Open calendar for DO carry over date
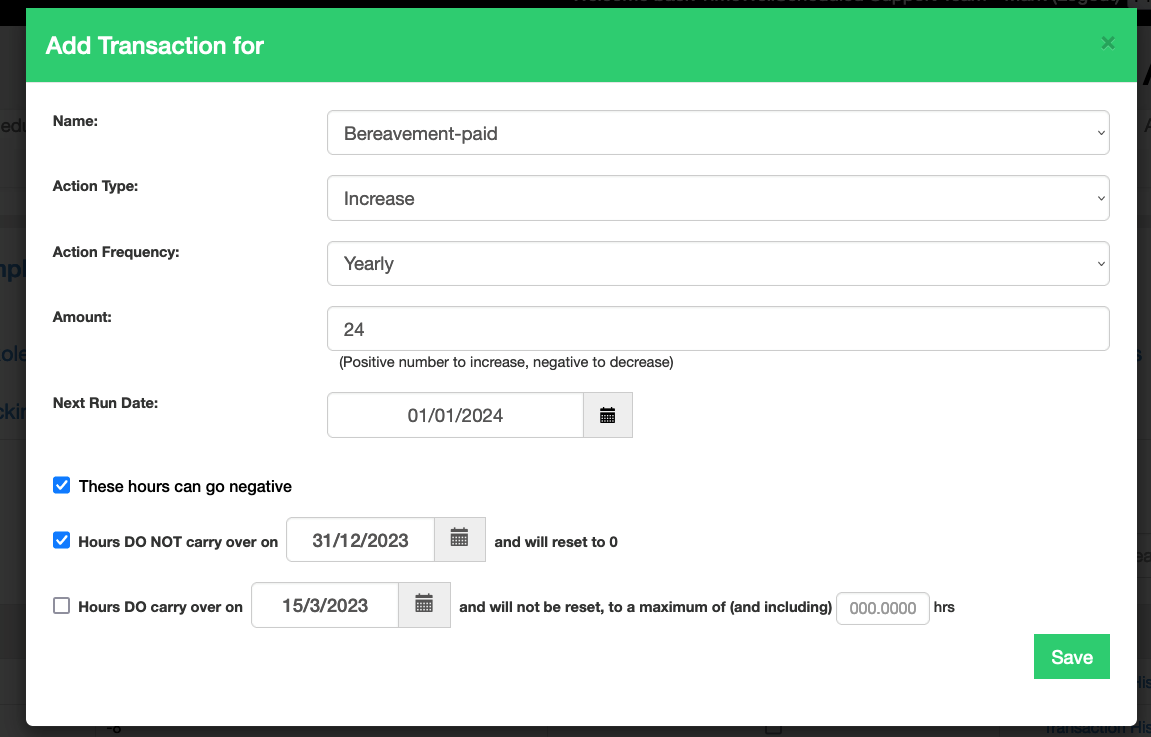Screen dimensions: 1151x737 [x=424, y=605]
